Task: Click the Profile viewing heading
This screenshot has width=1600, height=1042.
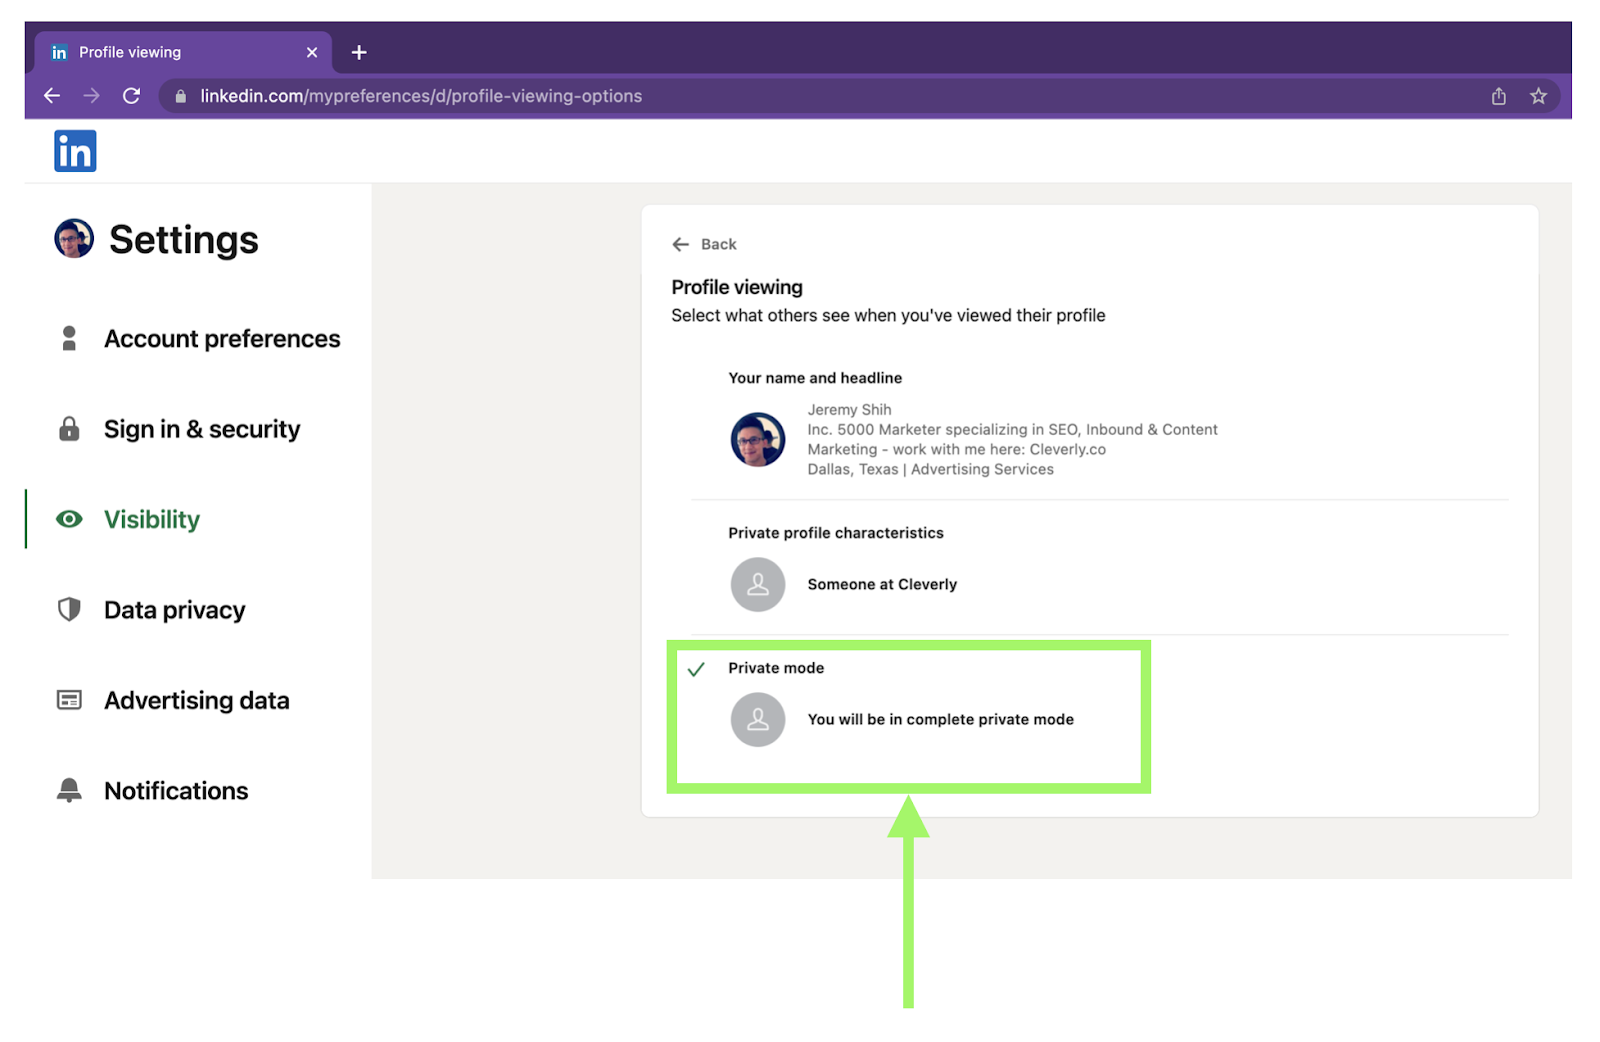Action: [x=737, y=287]
